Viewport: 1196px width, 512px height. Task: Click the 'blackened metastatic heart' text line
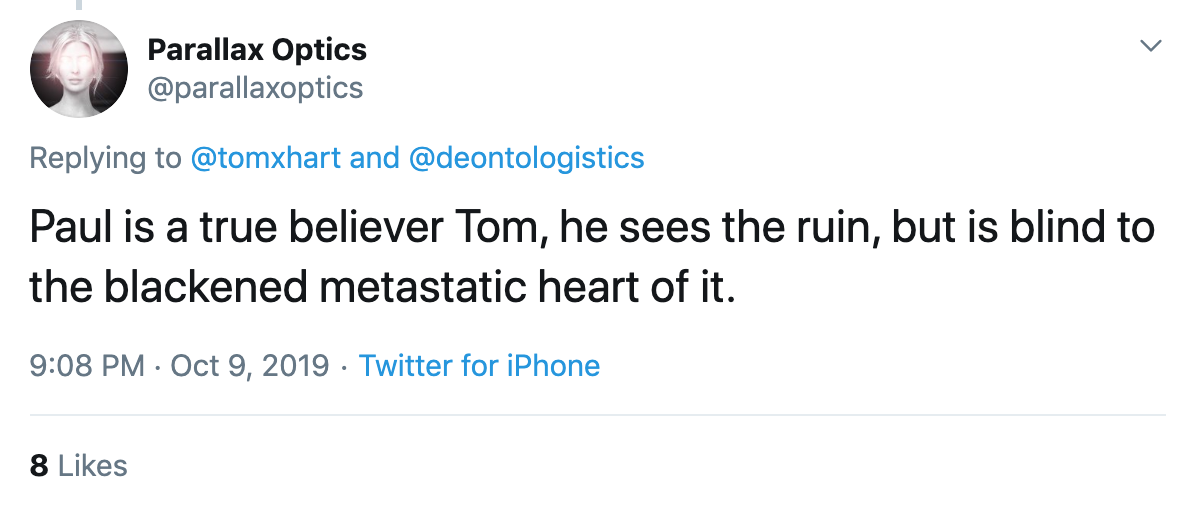(382, 288)
